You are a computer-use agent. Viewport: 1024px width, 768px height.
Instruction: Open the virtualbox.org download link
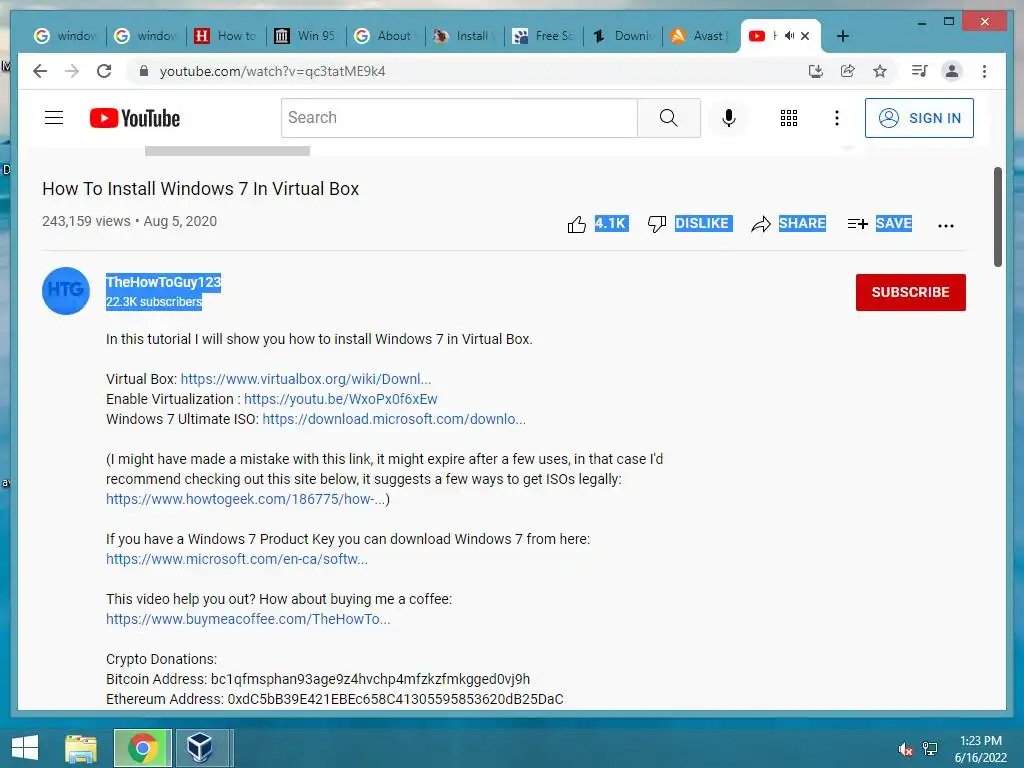click(x=306, y=379)
